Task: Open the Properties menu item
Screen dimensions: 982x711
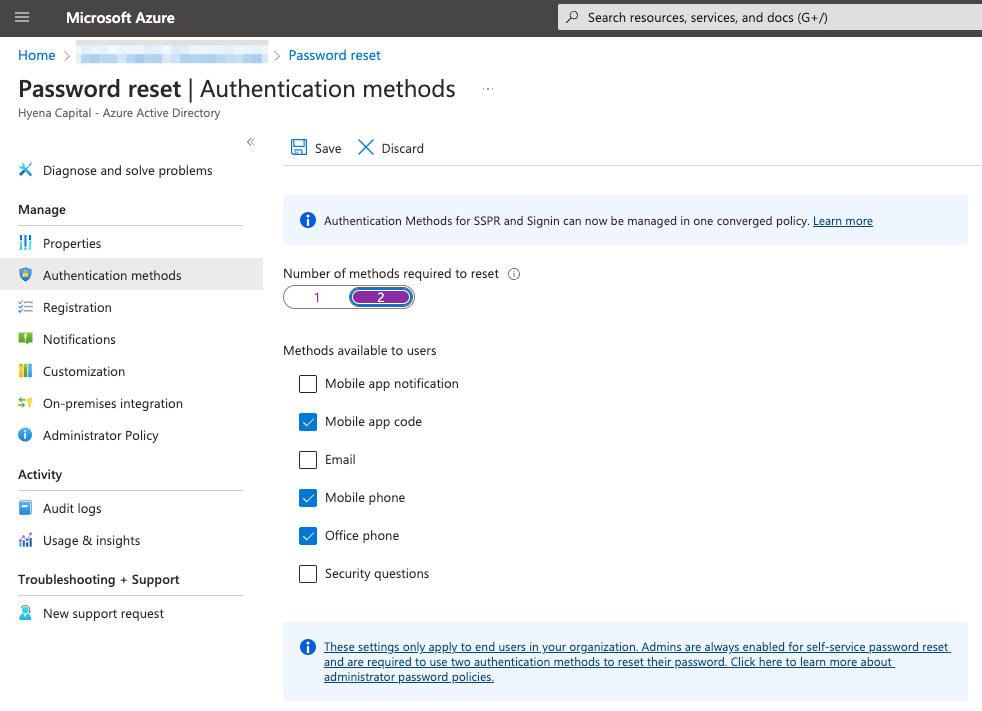Action: tap(72, 243)
